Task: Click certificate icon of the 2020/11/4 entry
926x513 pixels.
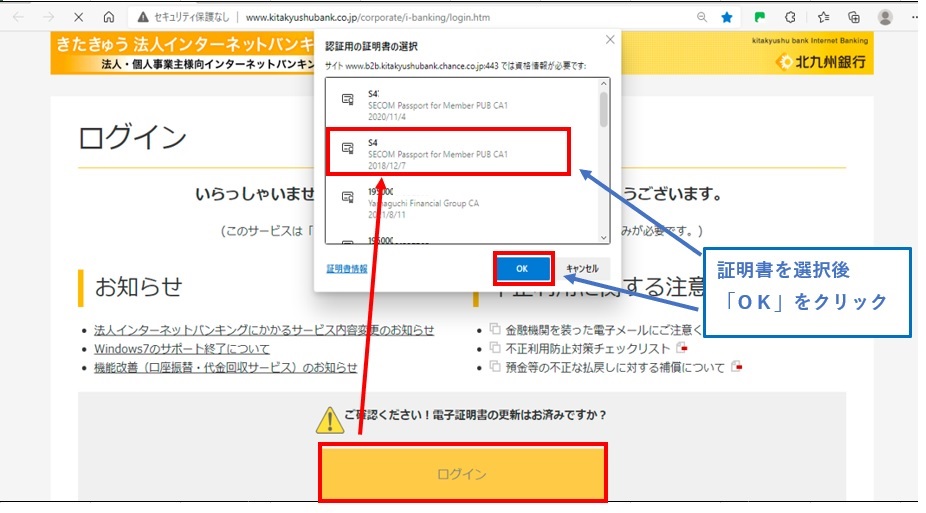Action: 348,99
